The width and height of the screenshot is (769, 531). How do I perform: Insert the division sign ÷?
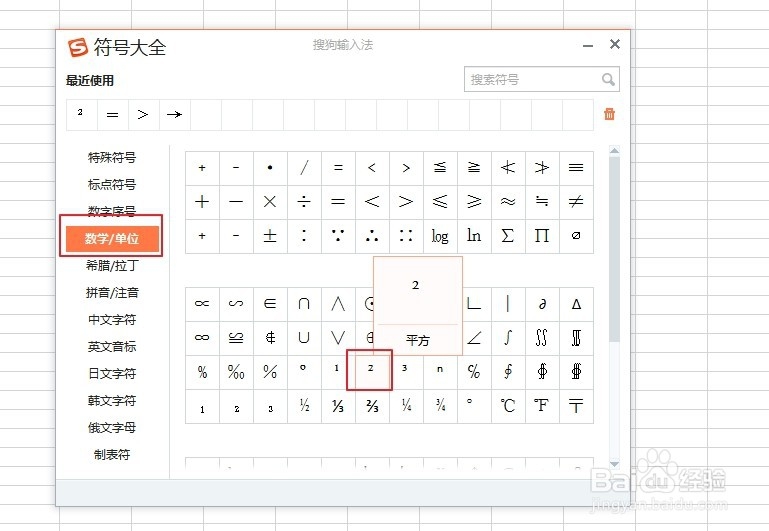tap(304, 202)
